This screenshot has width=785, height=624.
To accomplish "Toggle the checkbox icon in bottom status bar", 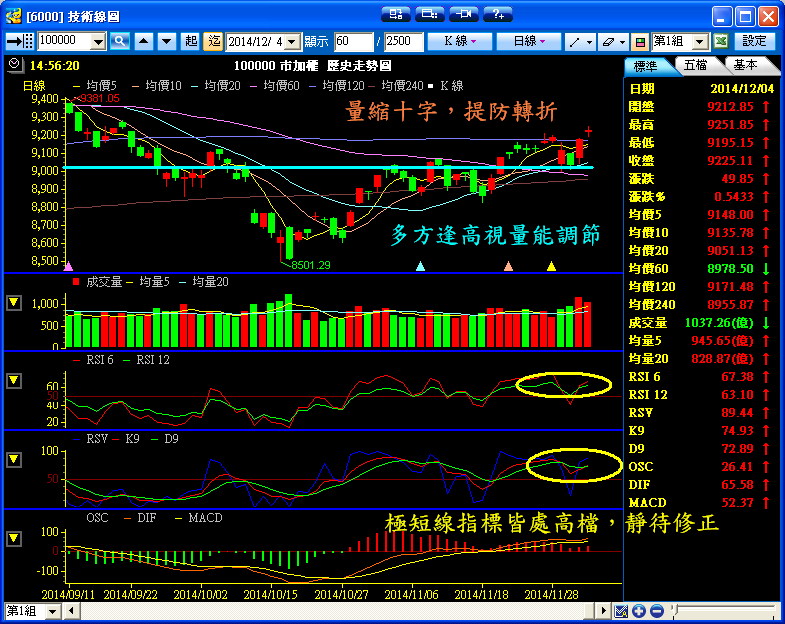I will [x=621, y=611].
